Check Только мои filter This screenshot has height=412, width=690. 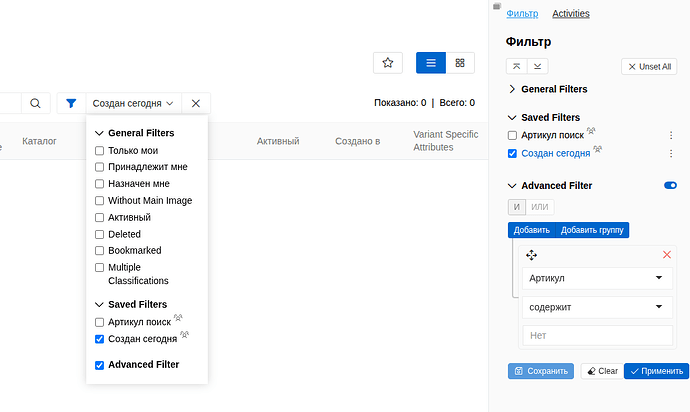tap(99, 151)
